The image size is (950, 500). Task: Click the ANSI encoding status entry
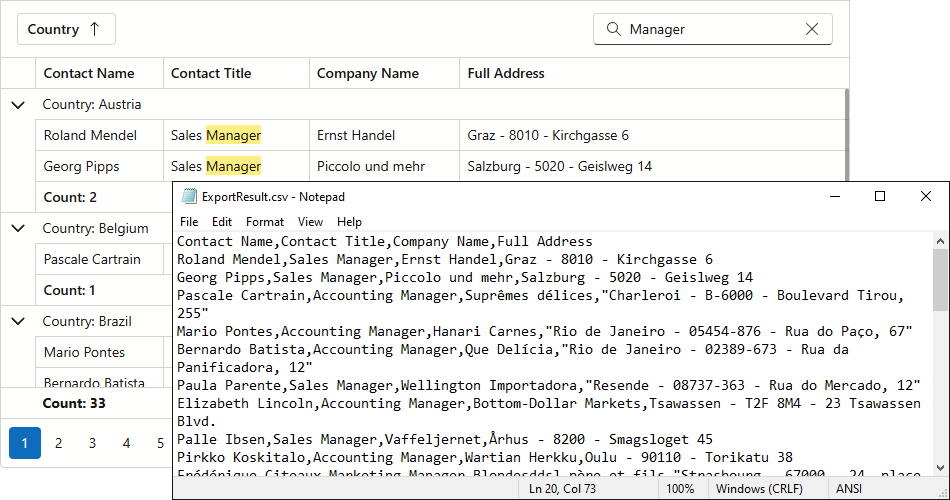click(x=849, y=488)
